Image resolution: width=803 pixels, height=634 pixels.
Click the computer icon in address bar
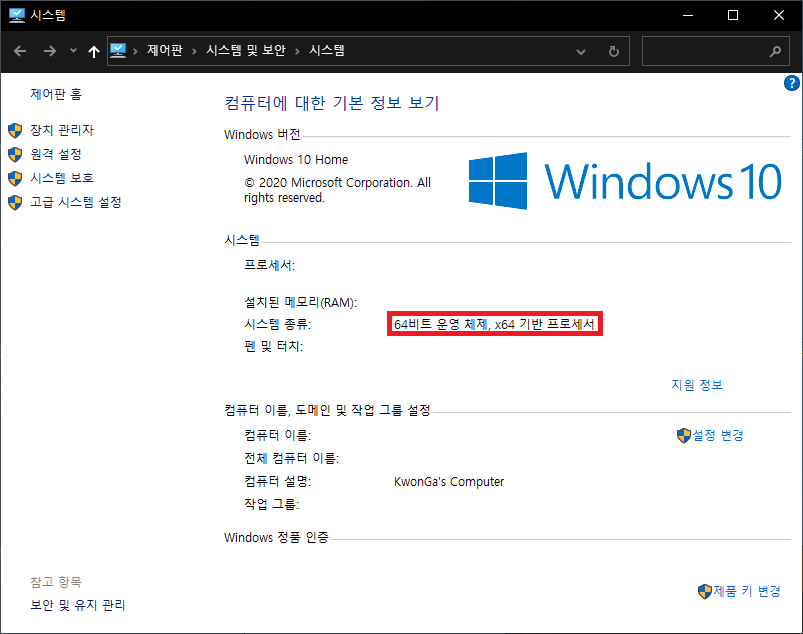pos(118,51)
